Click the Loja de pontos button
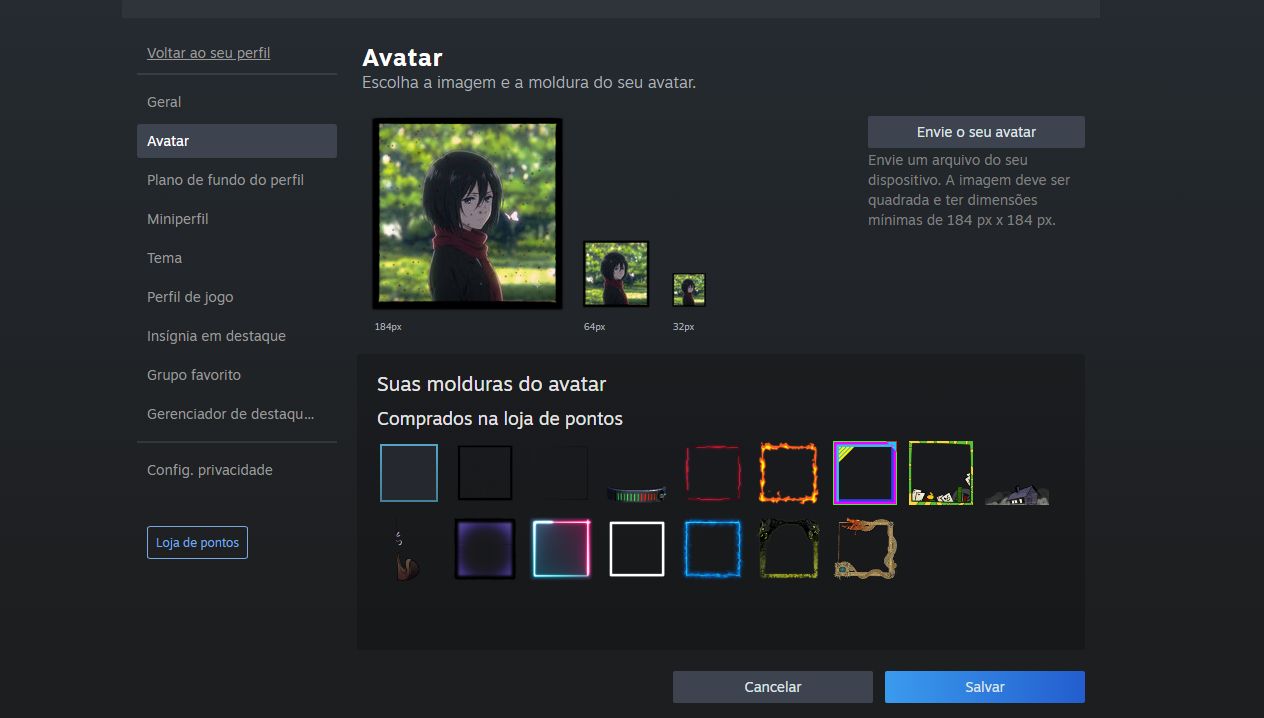The width and height of the screenshot is (1264, 718). (197, 543)
